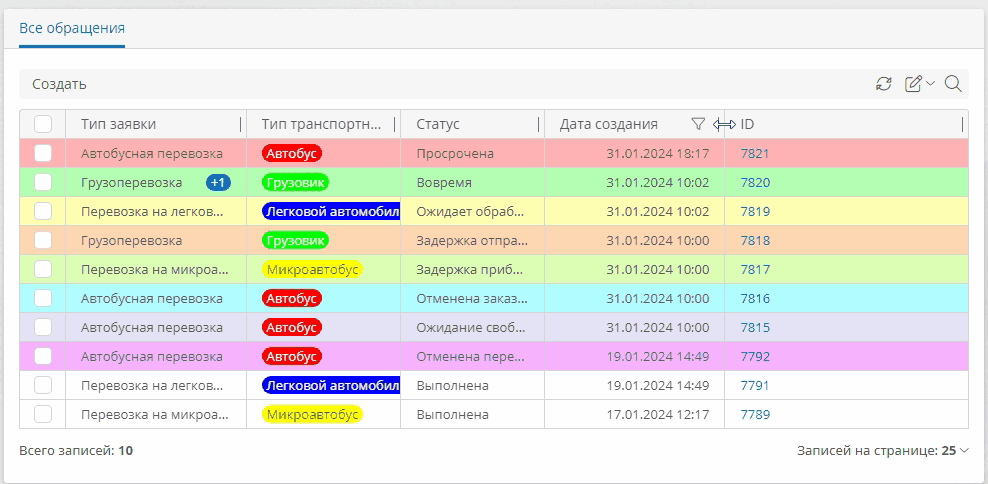
Task: Click the yellow Микроавтобус tag in row 7817
Action: tap(311, 270)
